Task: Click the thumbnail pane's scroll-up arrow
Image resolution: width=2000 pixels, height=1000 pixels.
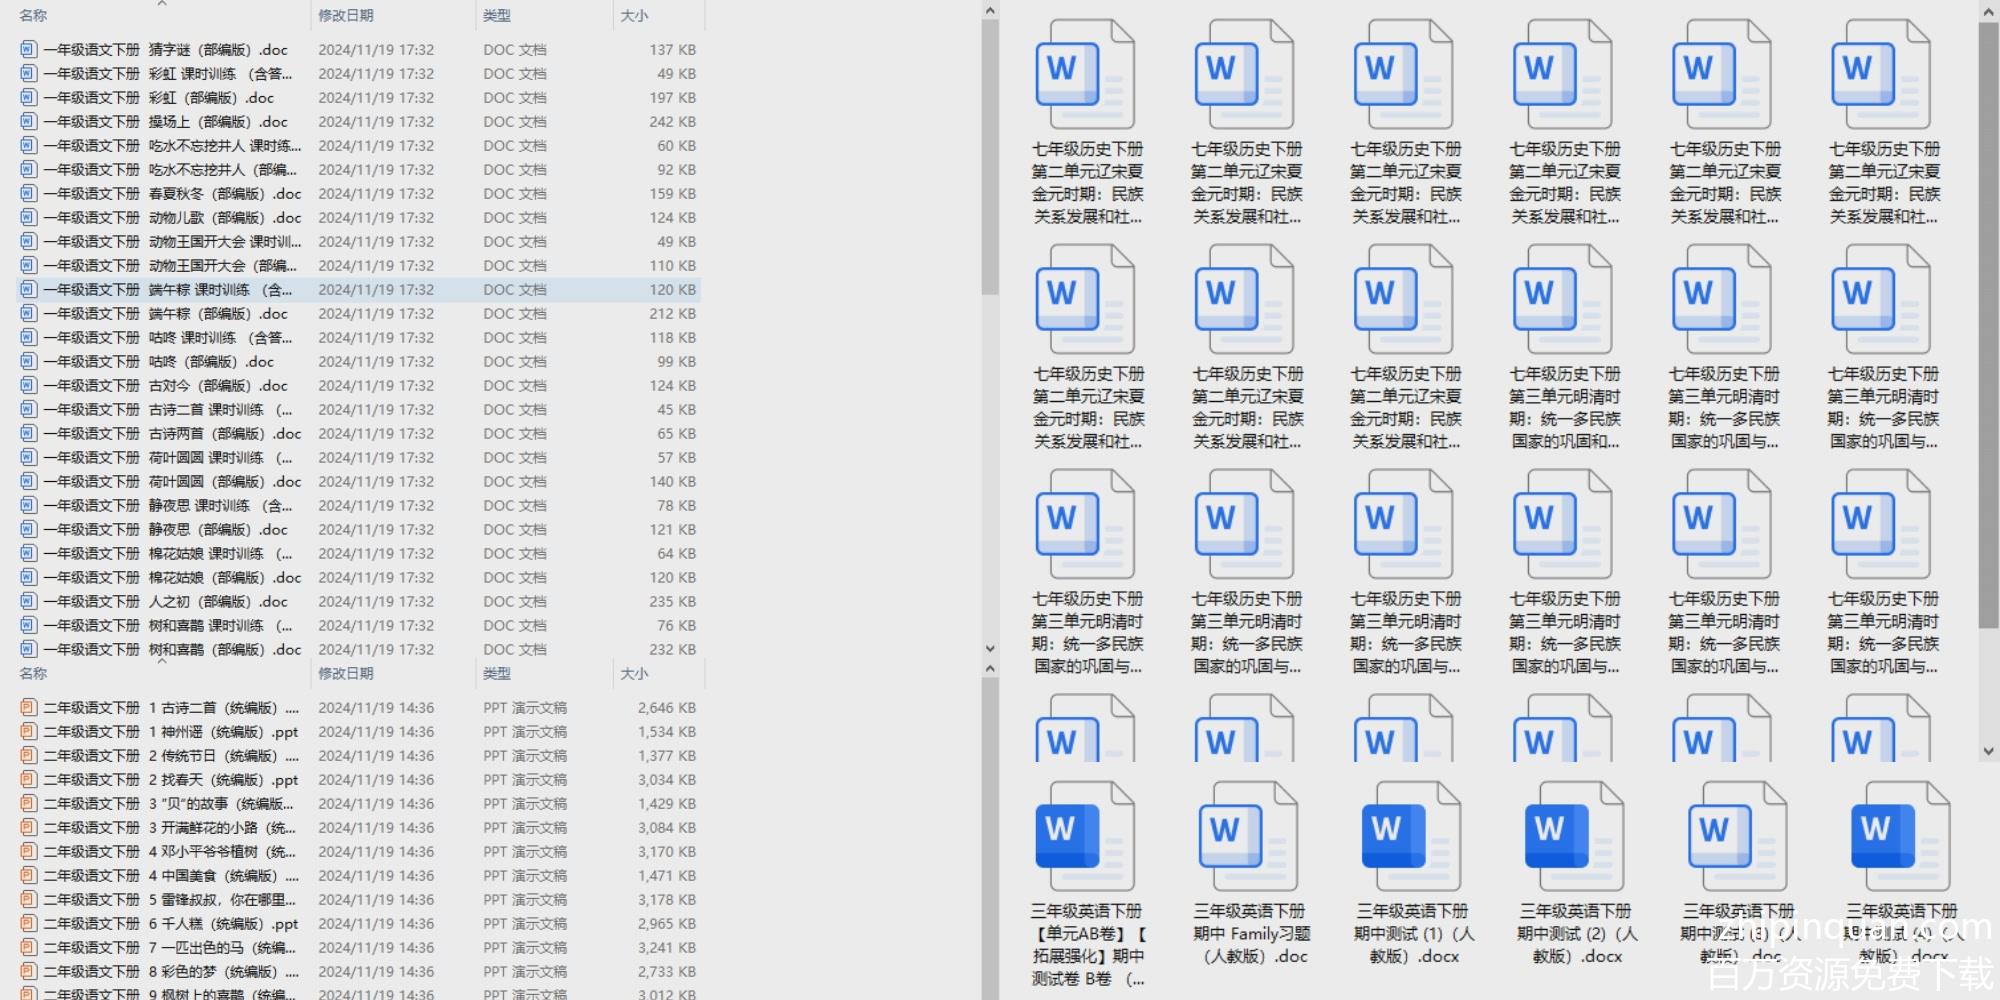Action: pyautogui.click(x=1988, y=11)
